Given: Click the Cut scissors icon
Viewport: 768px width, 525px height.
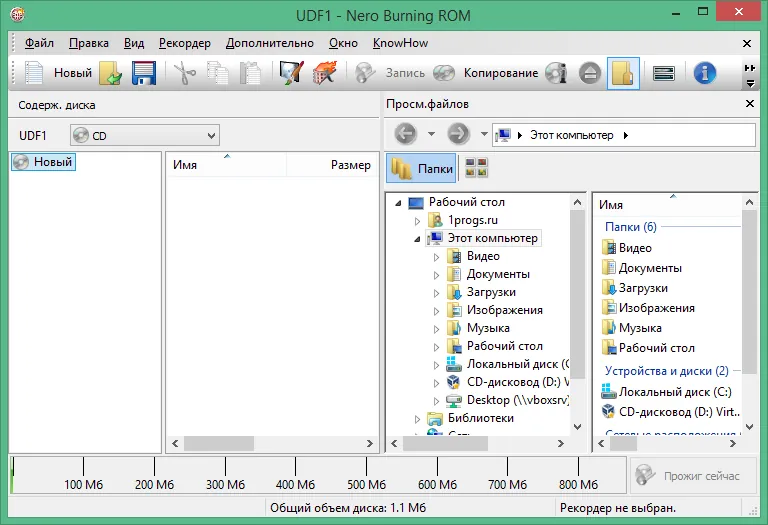Looking at the screenshot, I should tap(185, 73).
